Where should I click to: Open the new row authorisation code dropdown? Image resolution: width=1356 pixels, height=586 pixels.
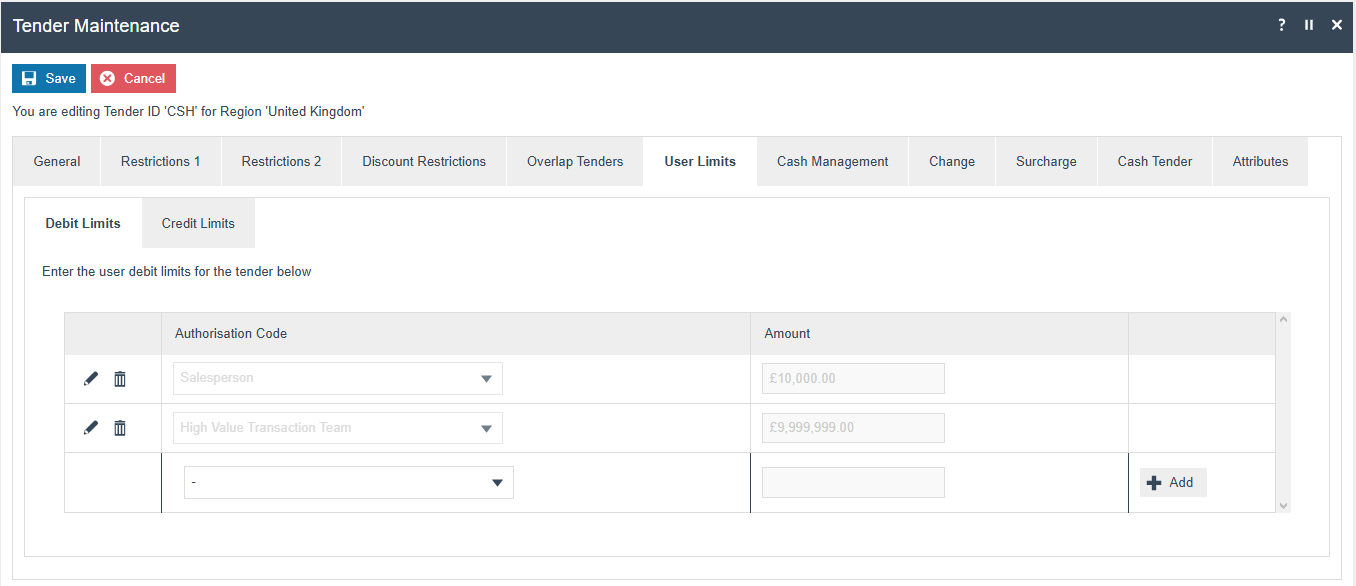(x=349, y=482)
